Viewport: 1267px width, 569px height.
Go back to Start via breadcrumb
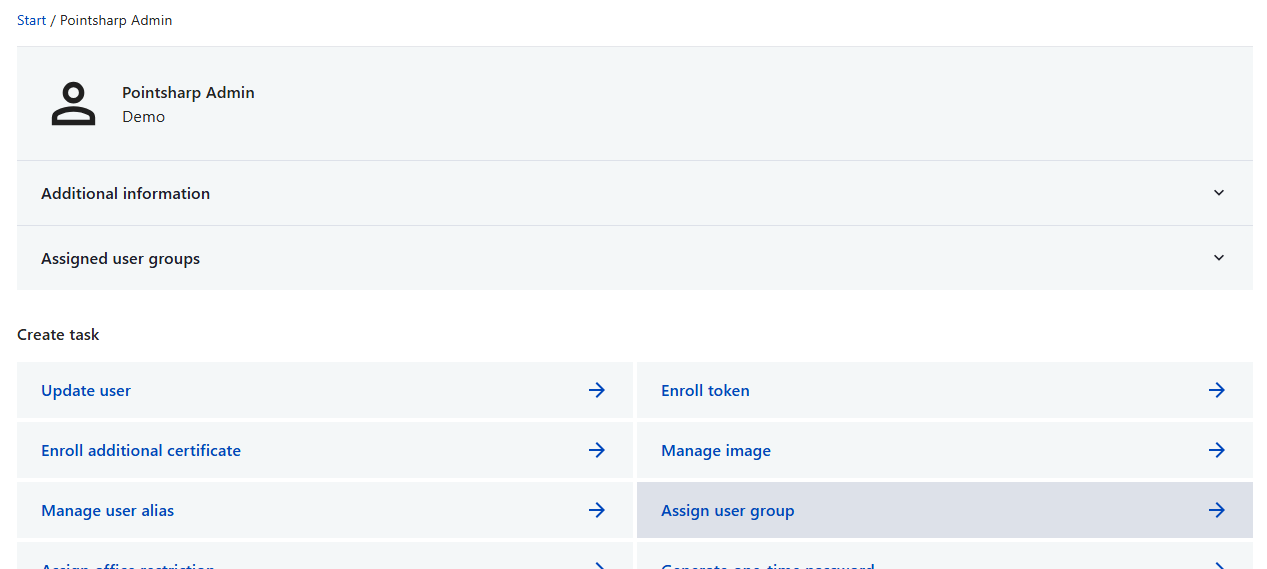[x=31, y=20]
